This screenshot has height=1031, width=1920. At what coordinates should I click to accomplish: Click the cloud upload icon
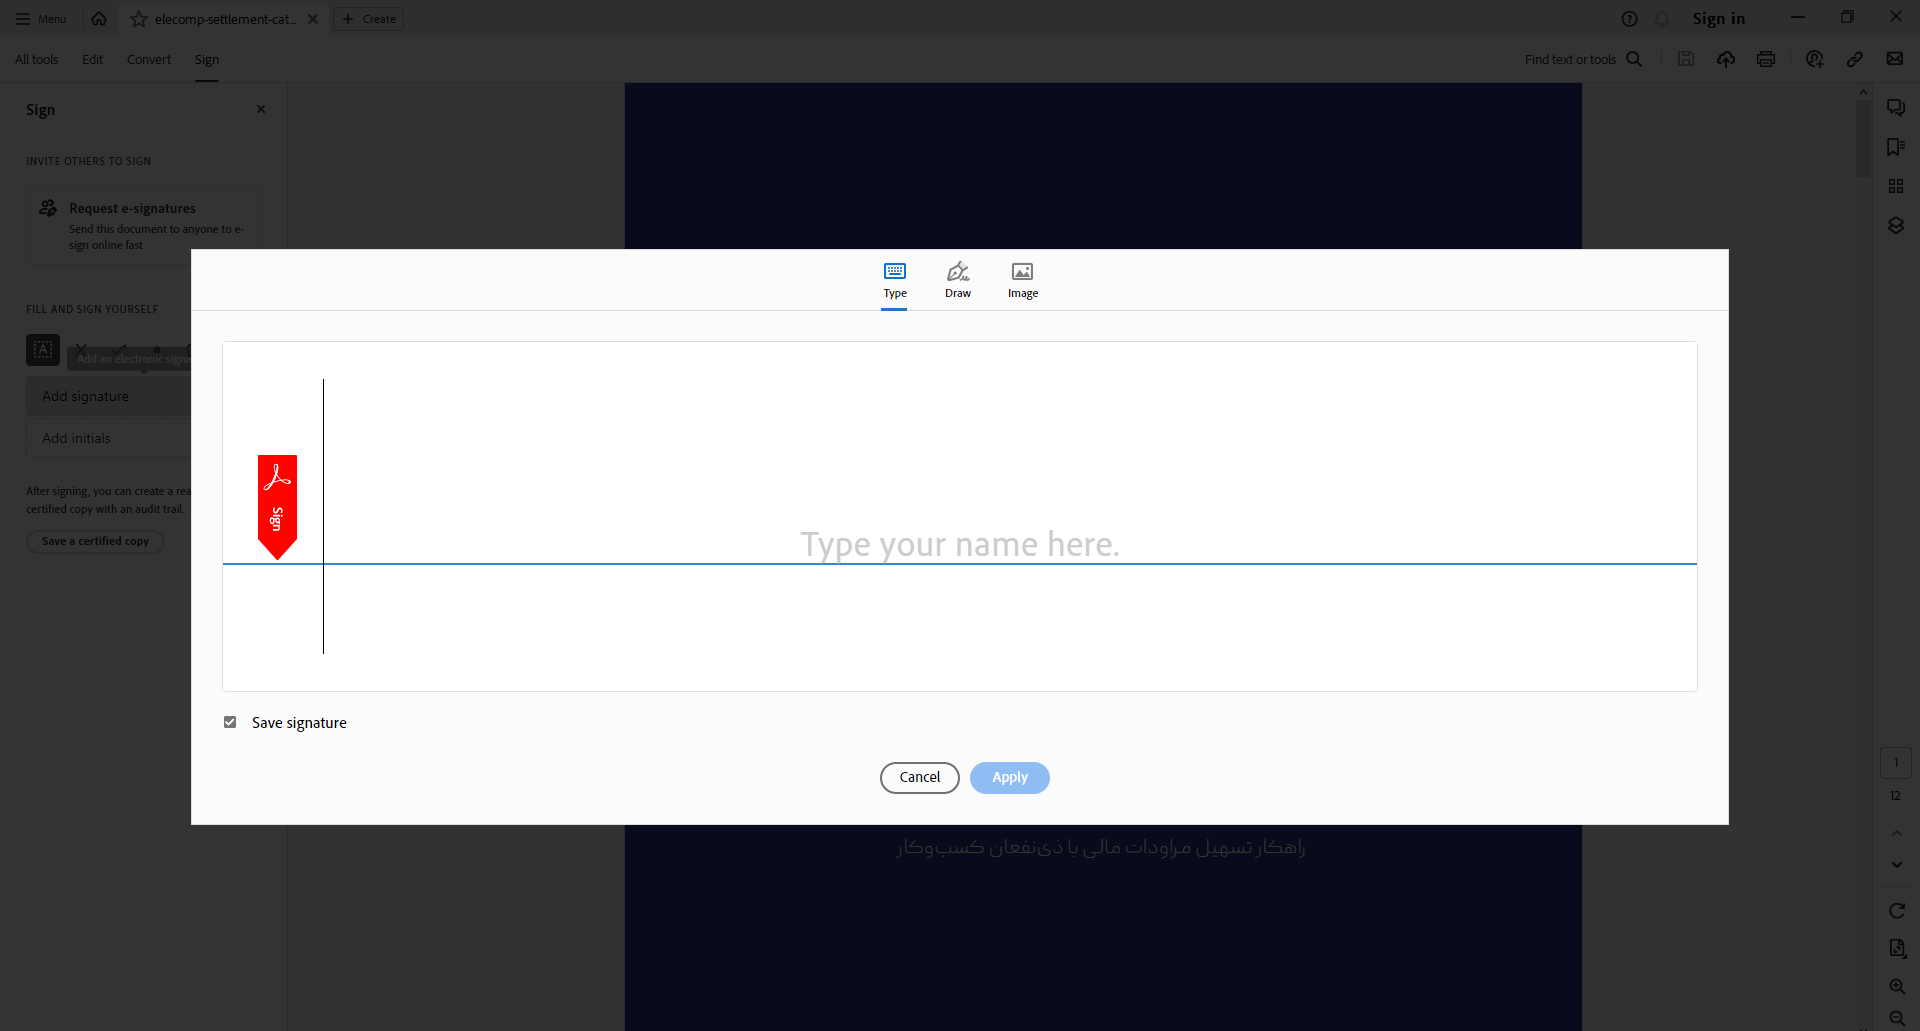pos(1726,59)
